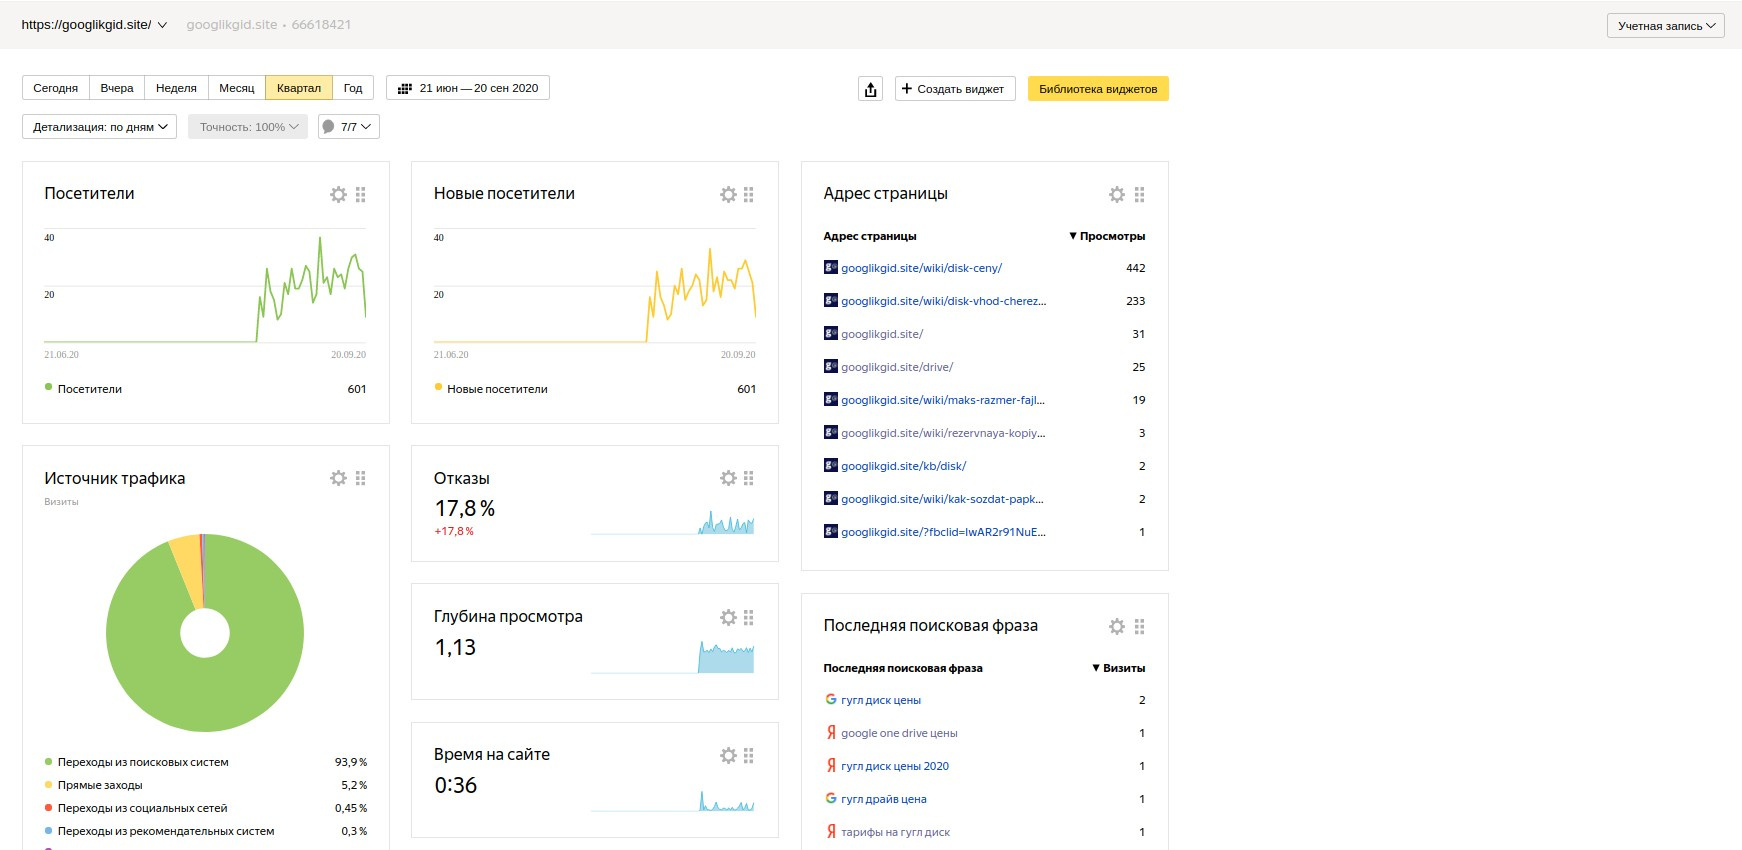Viewport: 1742px width, 850px height.
Task: Open the Библиотека виджетов button
Action: [1098, 89]
